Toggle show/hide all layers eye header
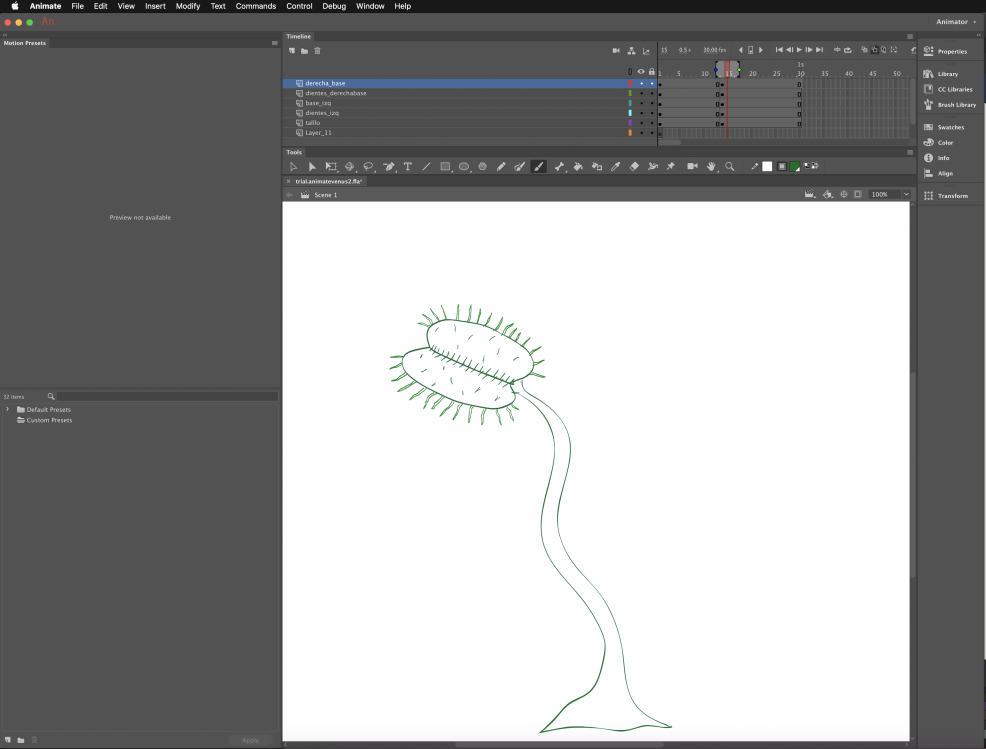Screen dimensions: 986x749 pos(641,72)
